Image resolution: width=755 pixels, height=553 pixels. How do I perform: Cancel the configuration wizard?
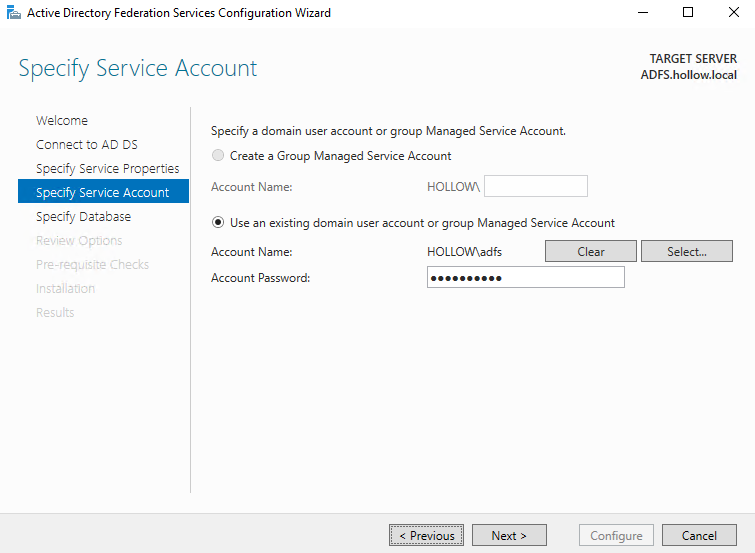point(699,536)
